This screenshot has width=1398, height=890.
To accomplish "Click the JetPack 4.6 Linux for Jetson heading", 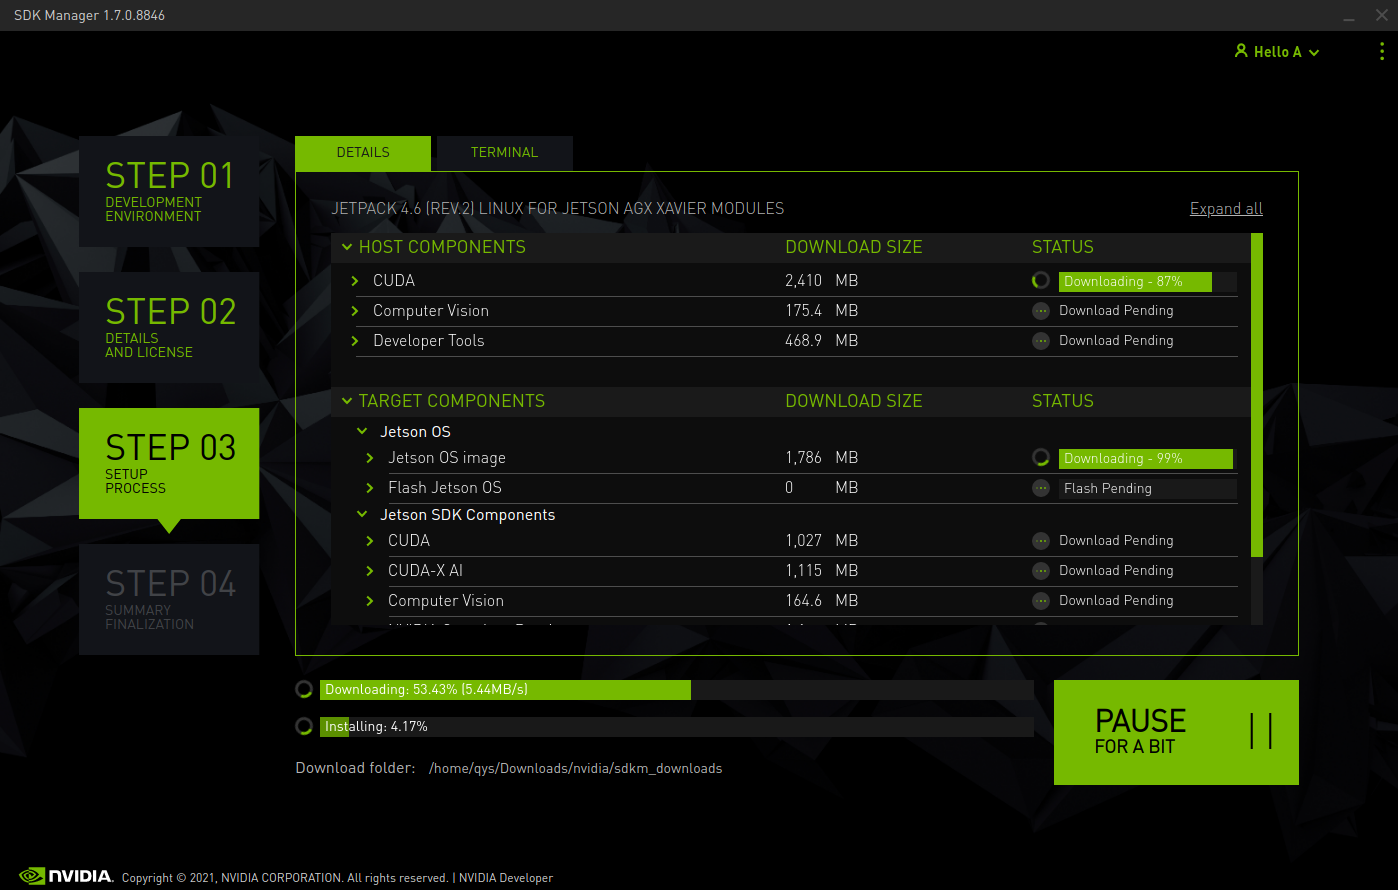I will click(x=558, y=209).
